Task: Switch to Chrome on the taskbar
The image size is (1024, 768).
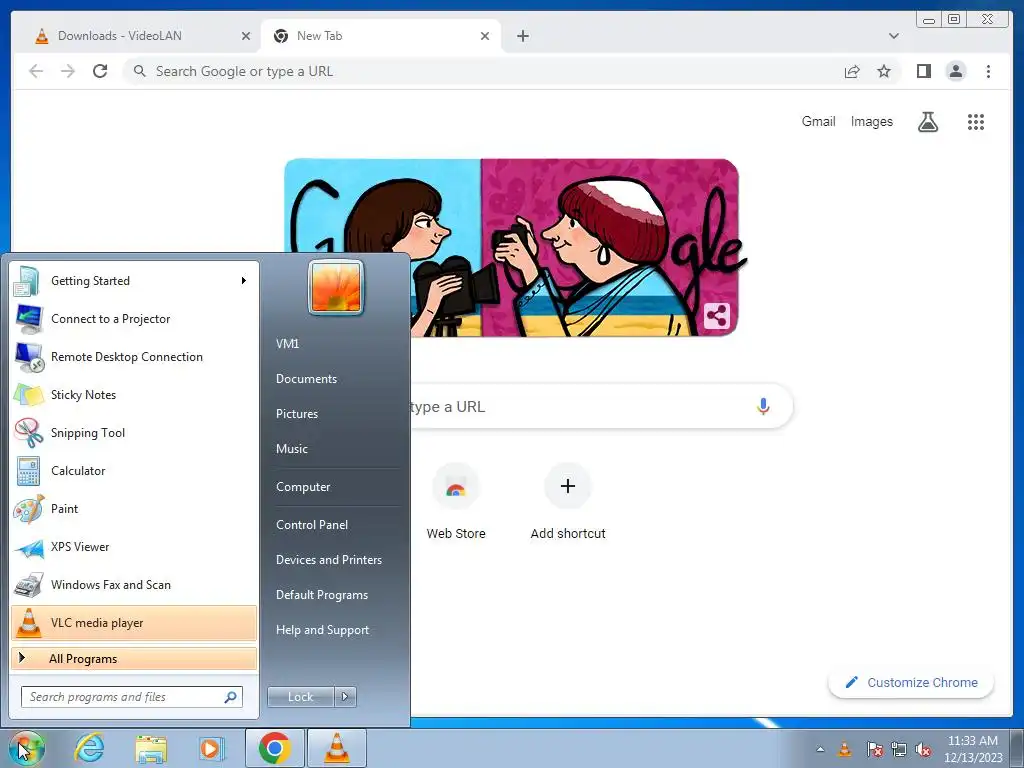Action: [275, 748]
